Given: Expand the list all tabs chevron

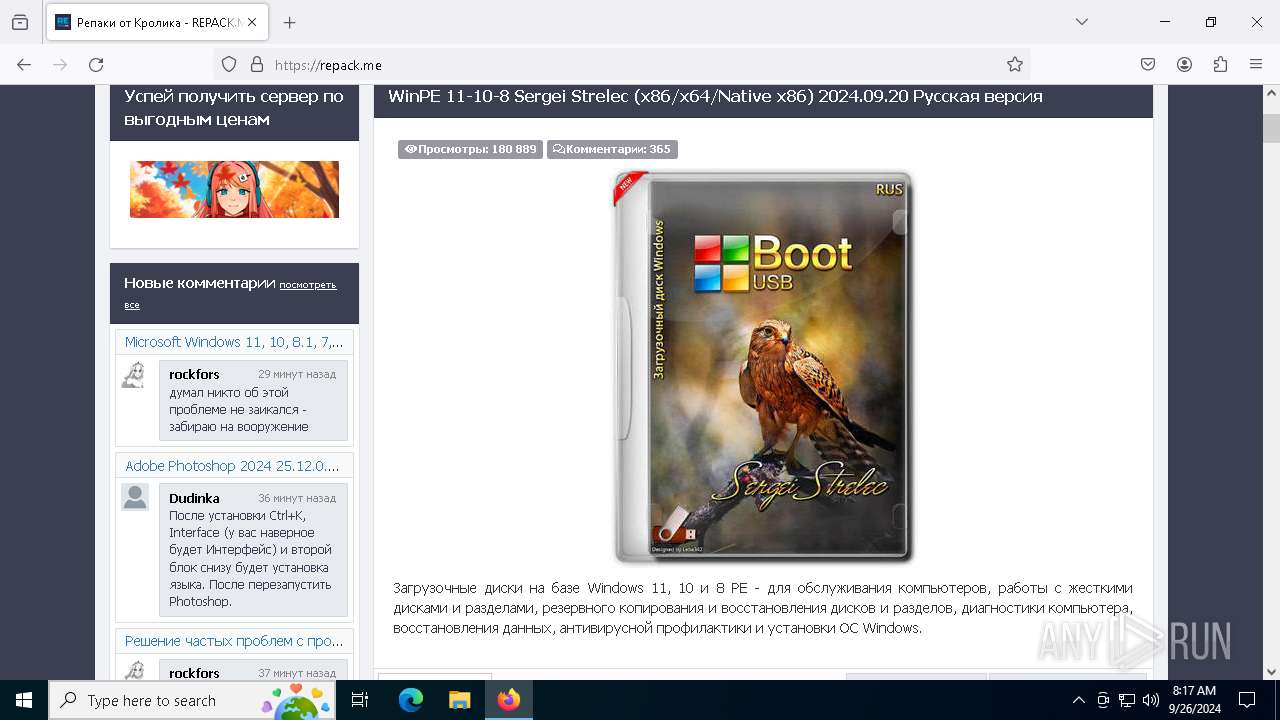Looking at the screenshot, I should point(1082,22).
